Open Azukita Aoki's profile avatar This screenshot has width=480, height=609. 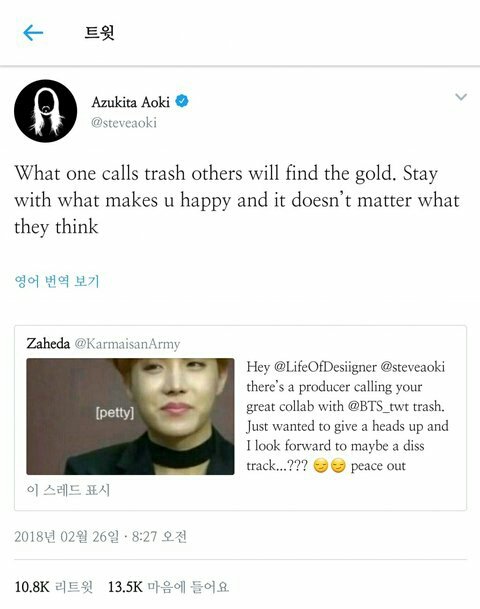coord(45,111)
